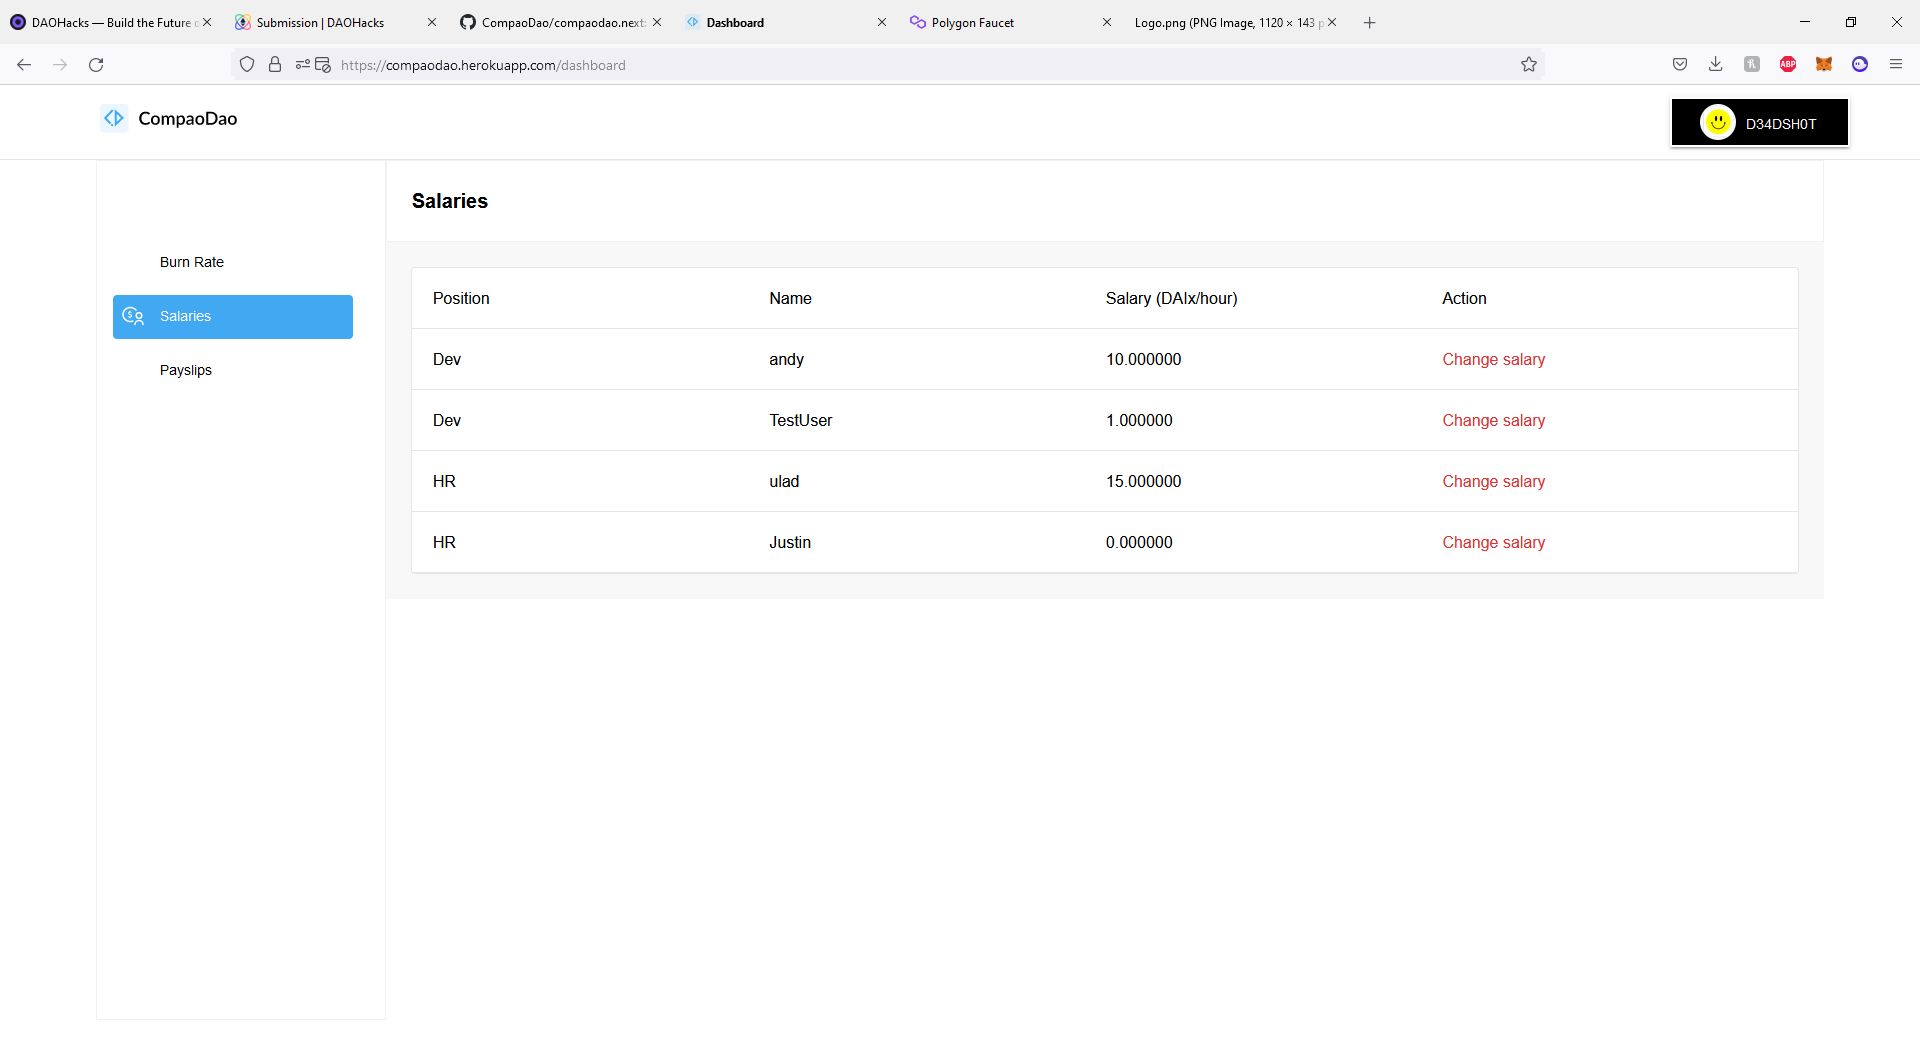This screenshot has width=1920, height=1040.
Task: Change salary for andy
Action: (x=1493, y=359)
